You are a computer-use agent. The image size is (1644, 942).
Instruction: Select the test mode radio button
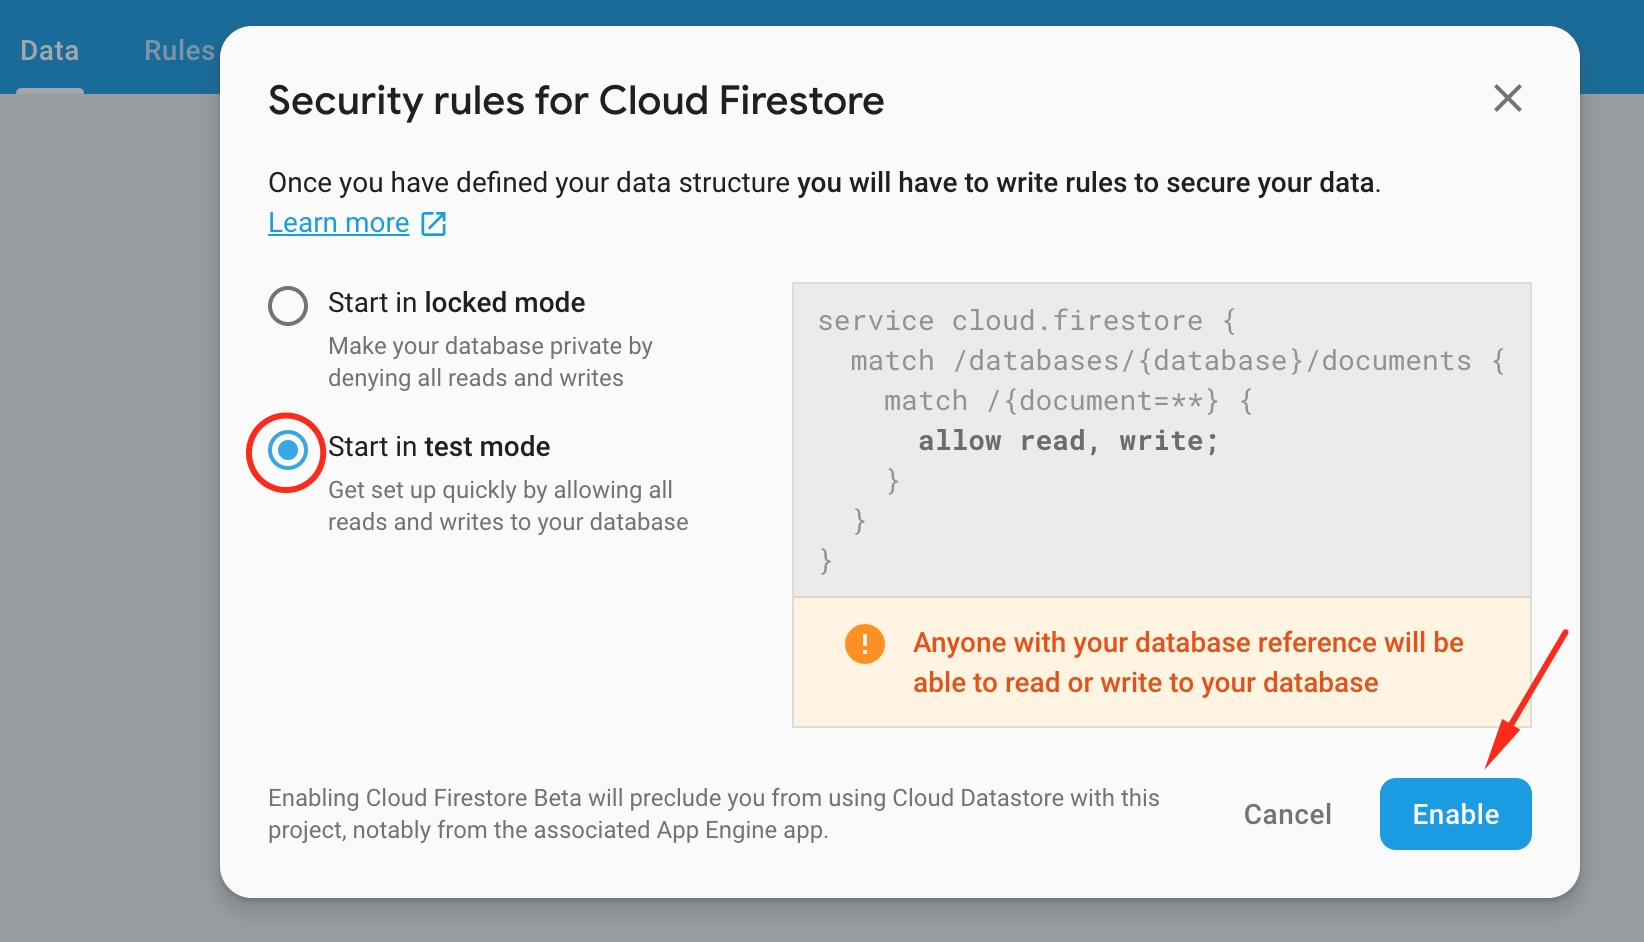[x=288, y=450]
